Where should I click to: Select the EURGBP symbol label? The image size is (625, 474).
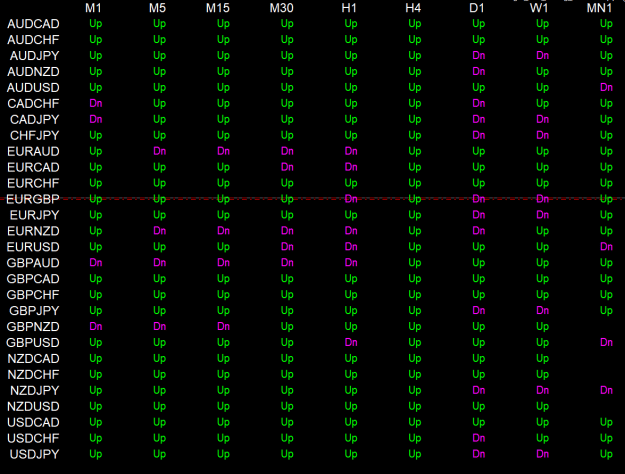[x=33, y=199]
